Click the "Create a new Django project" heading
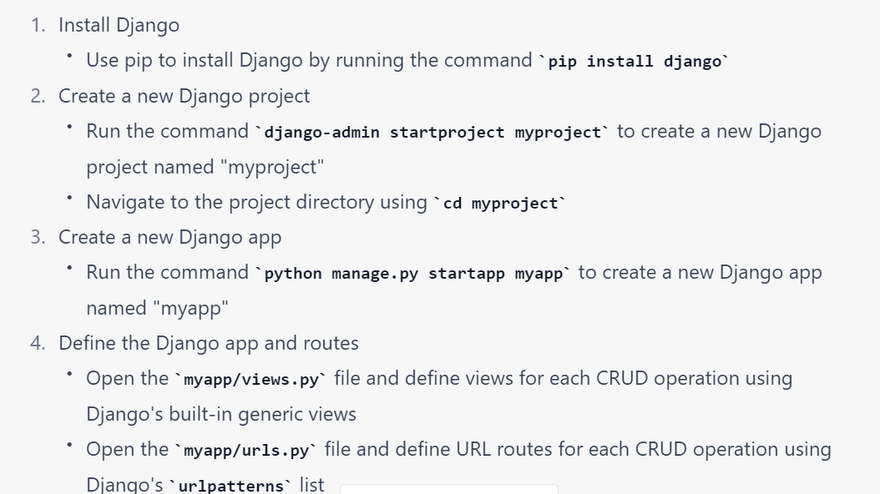Screen dimensions: 880x494 coord(184,96)
